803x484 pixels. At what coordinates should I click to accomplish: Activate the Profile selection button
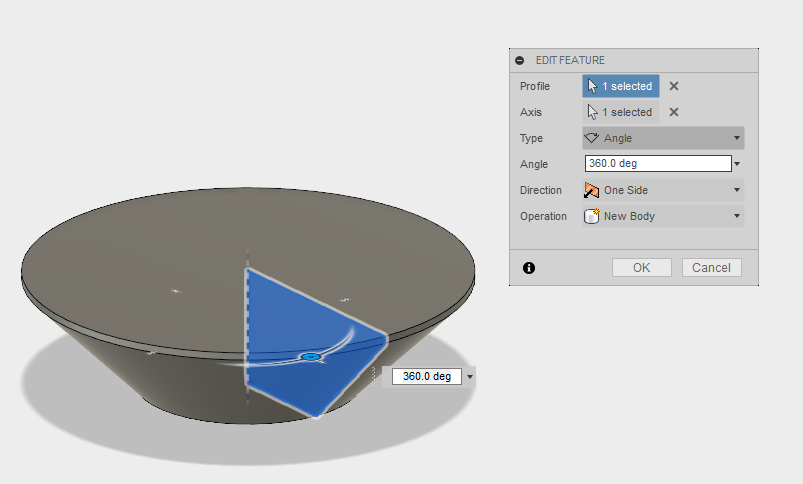click(621, 86)
